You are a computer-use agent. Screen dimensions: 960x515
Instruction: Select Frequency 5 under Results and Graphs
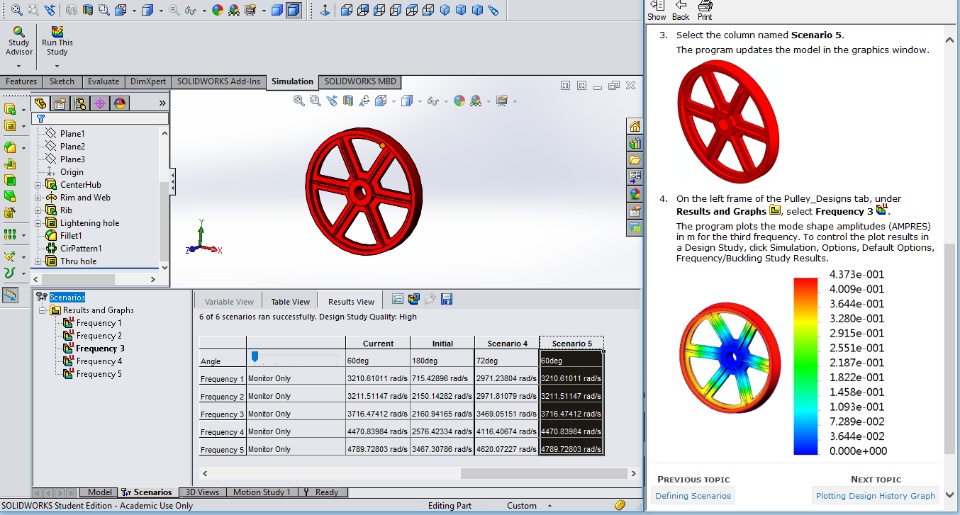tap(99, 374)
